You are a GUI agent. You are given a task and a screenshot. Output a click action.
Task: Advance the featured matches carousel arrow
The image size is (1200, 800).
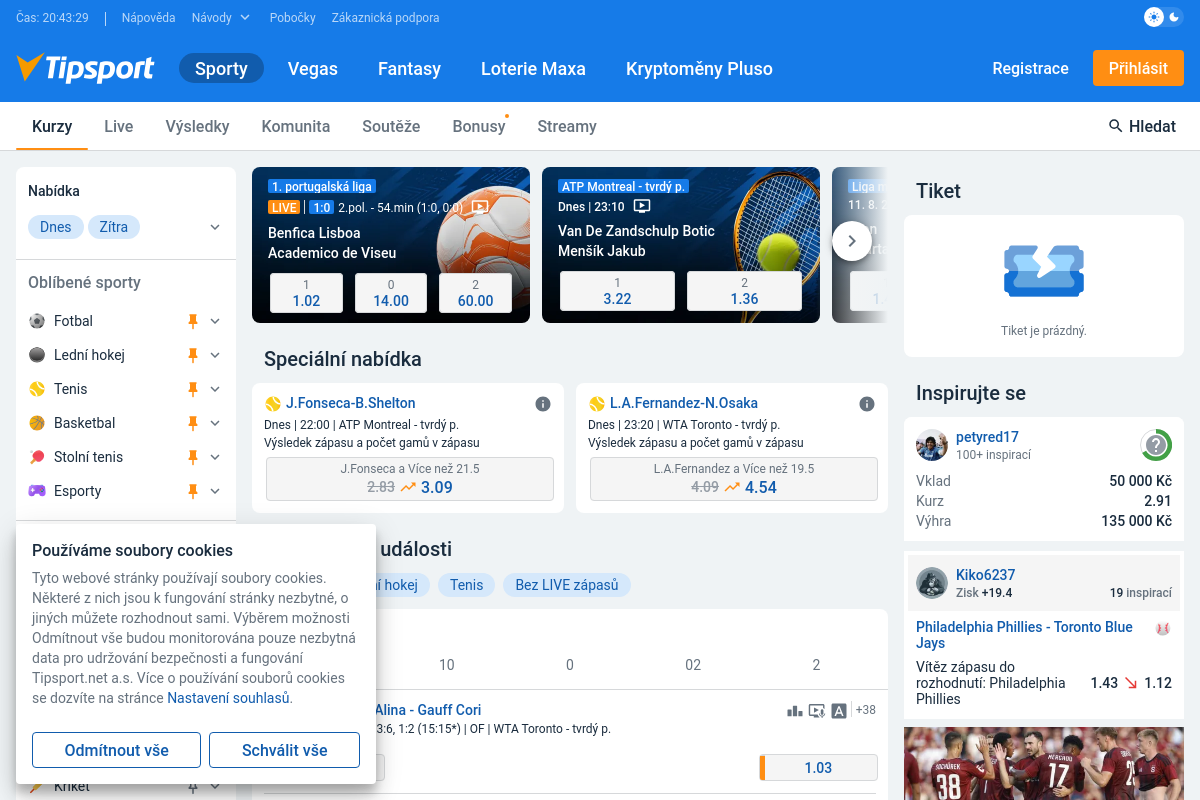tap(852, 241)
